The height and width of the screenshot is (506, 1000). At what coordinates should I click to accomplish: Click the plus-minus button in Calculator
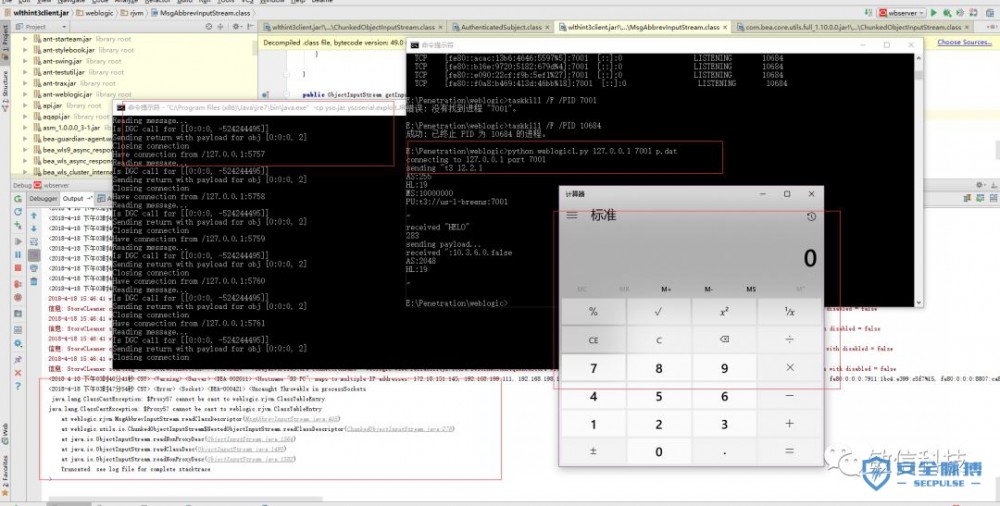coord(593,452)
